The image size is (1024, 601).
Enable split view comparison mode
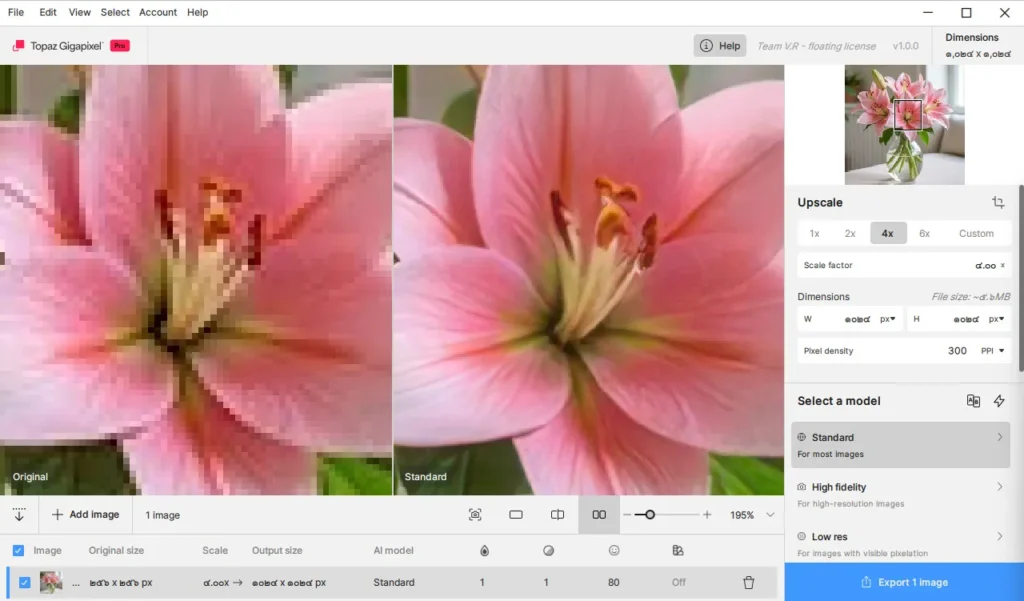point(558,515)
